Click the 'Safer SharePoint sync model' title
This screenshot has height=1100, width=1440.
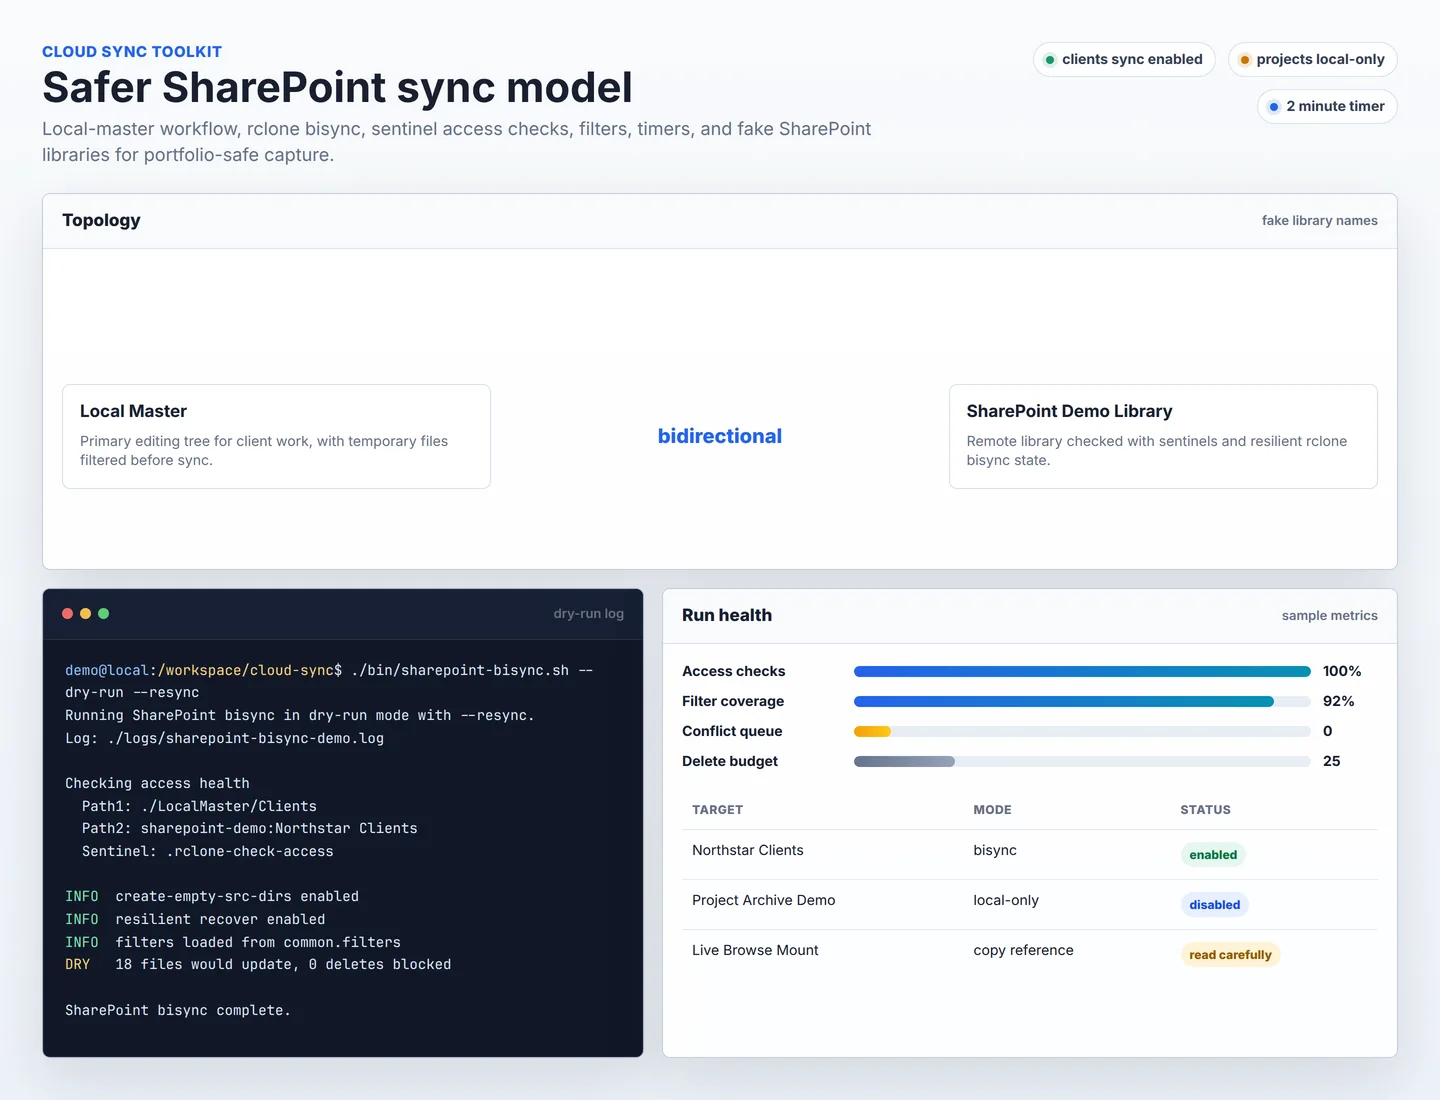(x=337, y=87)
